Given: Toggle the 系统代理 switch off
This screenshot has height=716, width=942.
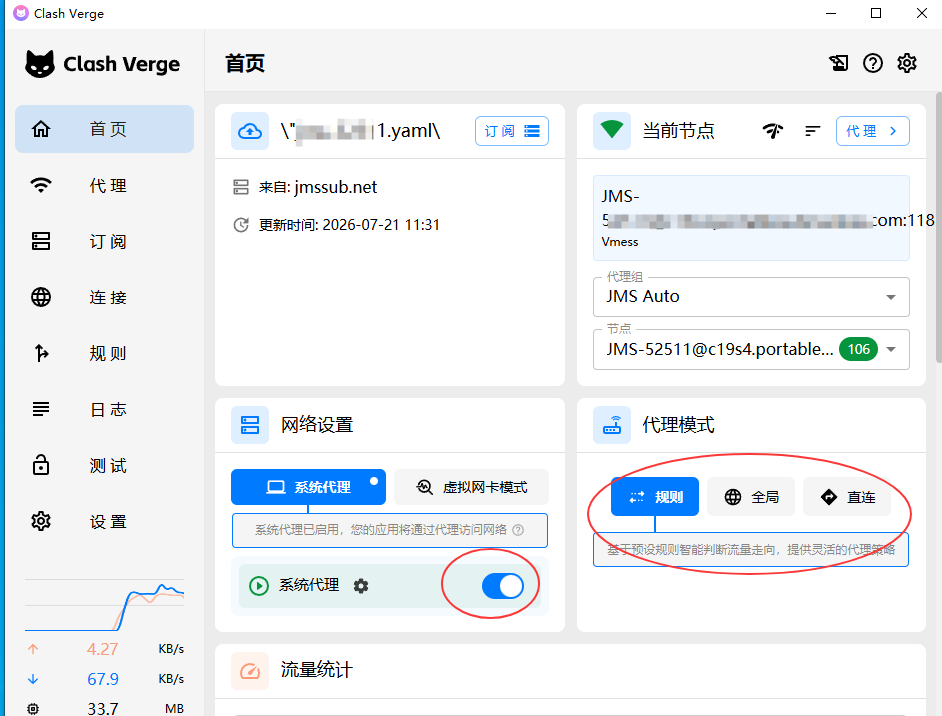Looking at the screenshot, I should click(503, 586).
